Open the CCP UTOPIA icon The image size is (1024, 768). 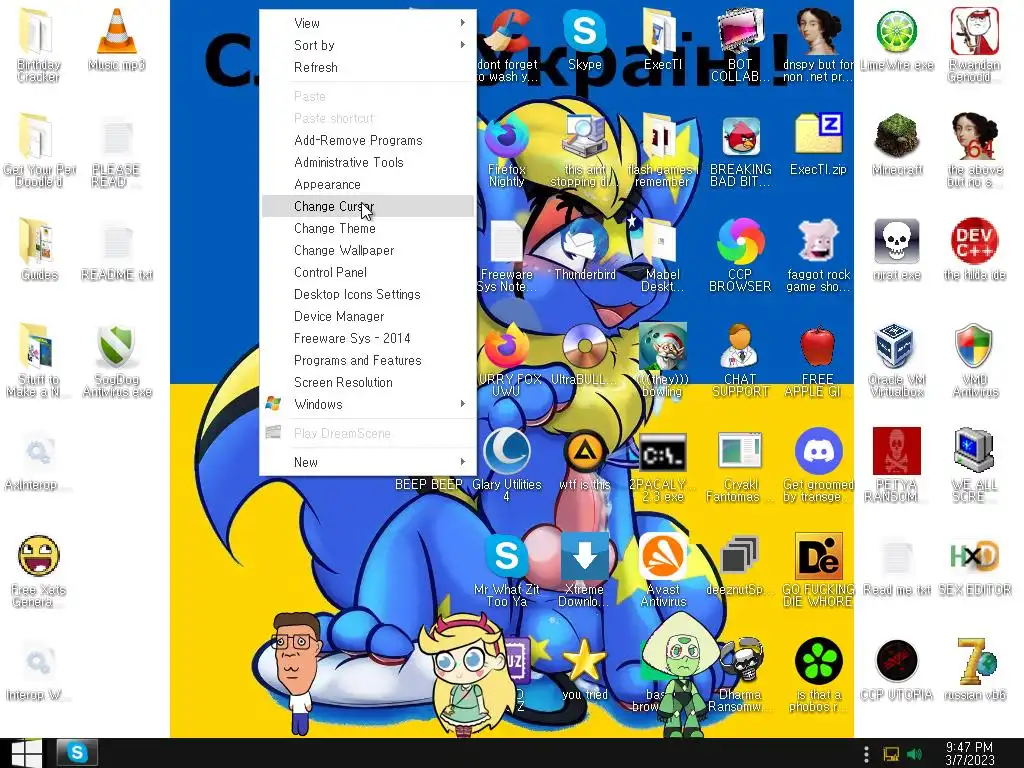(x=897, y=661)
